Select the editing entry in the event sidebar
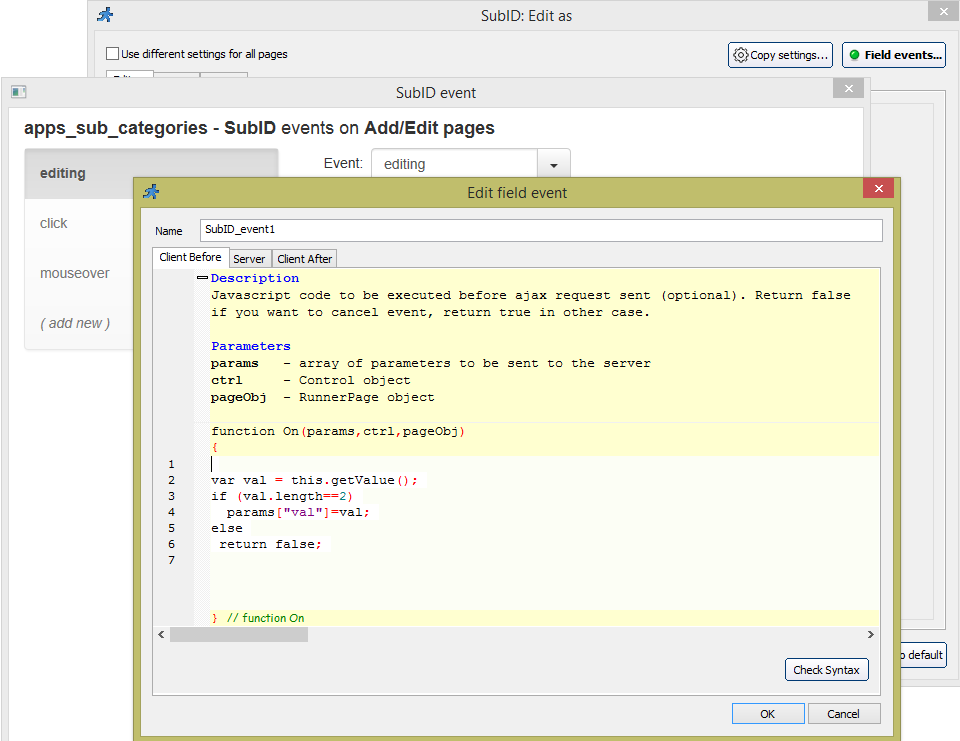Screen dimensions: 960x741 coord(63,172)
